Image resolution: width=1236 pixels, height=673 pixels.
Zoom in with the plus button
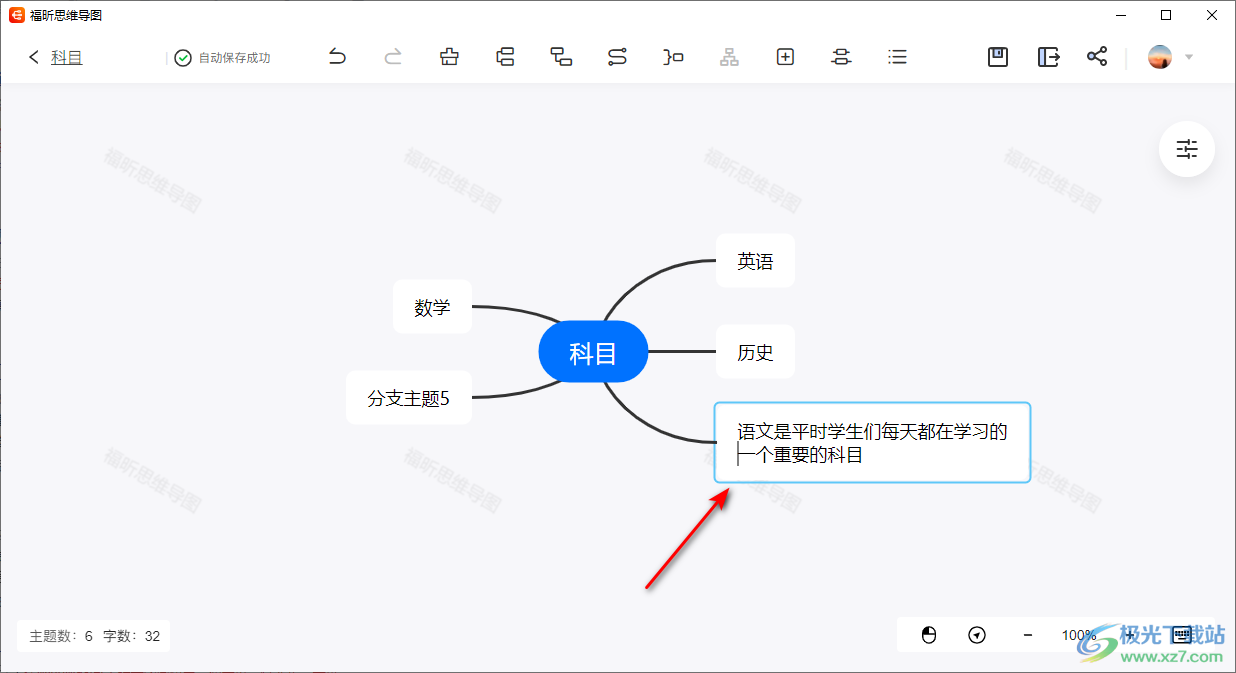(1130, 635)
